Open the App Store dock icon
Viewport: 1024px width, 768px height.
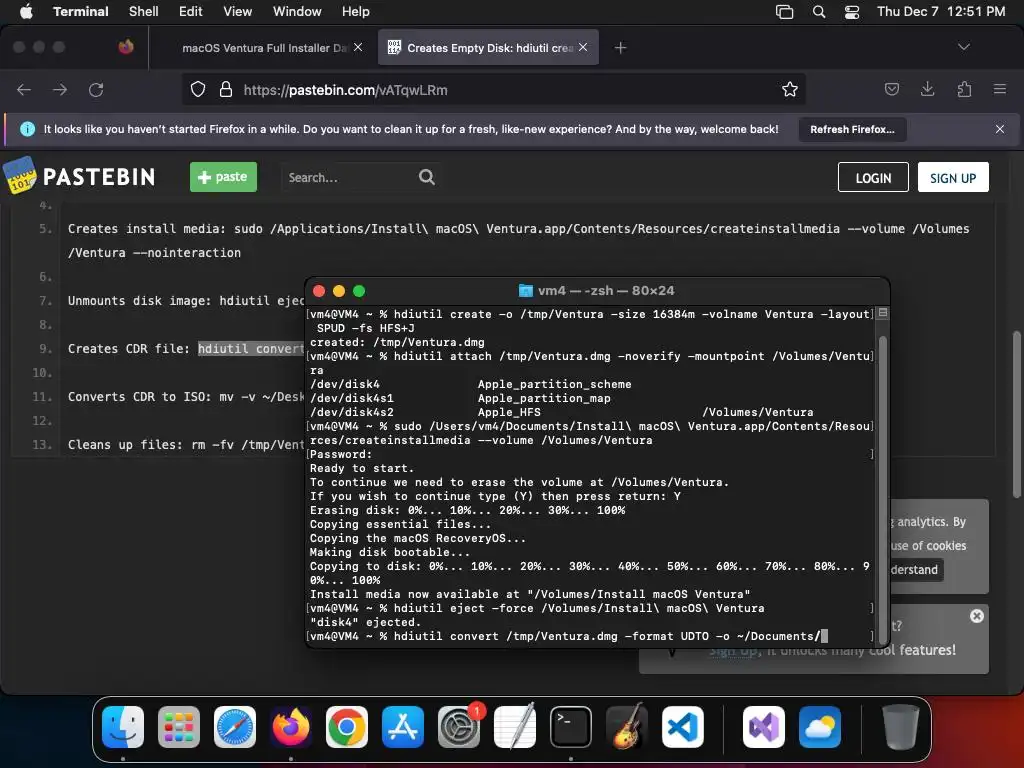(403, 727)
